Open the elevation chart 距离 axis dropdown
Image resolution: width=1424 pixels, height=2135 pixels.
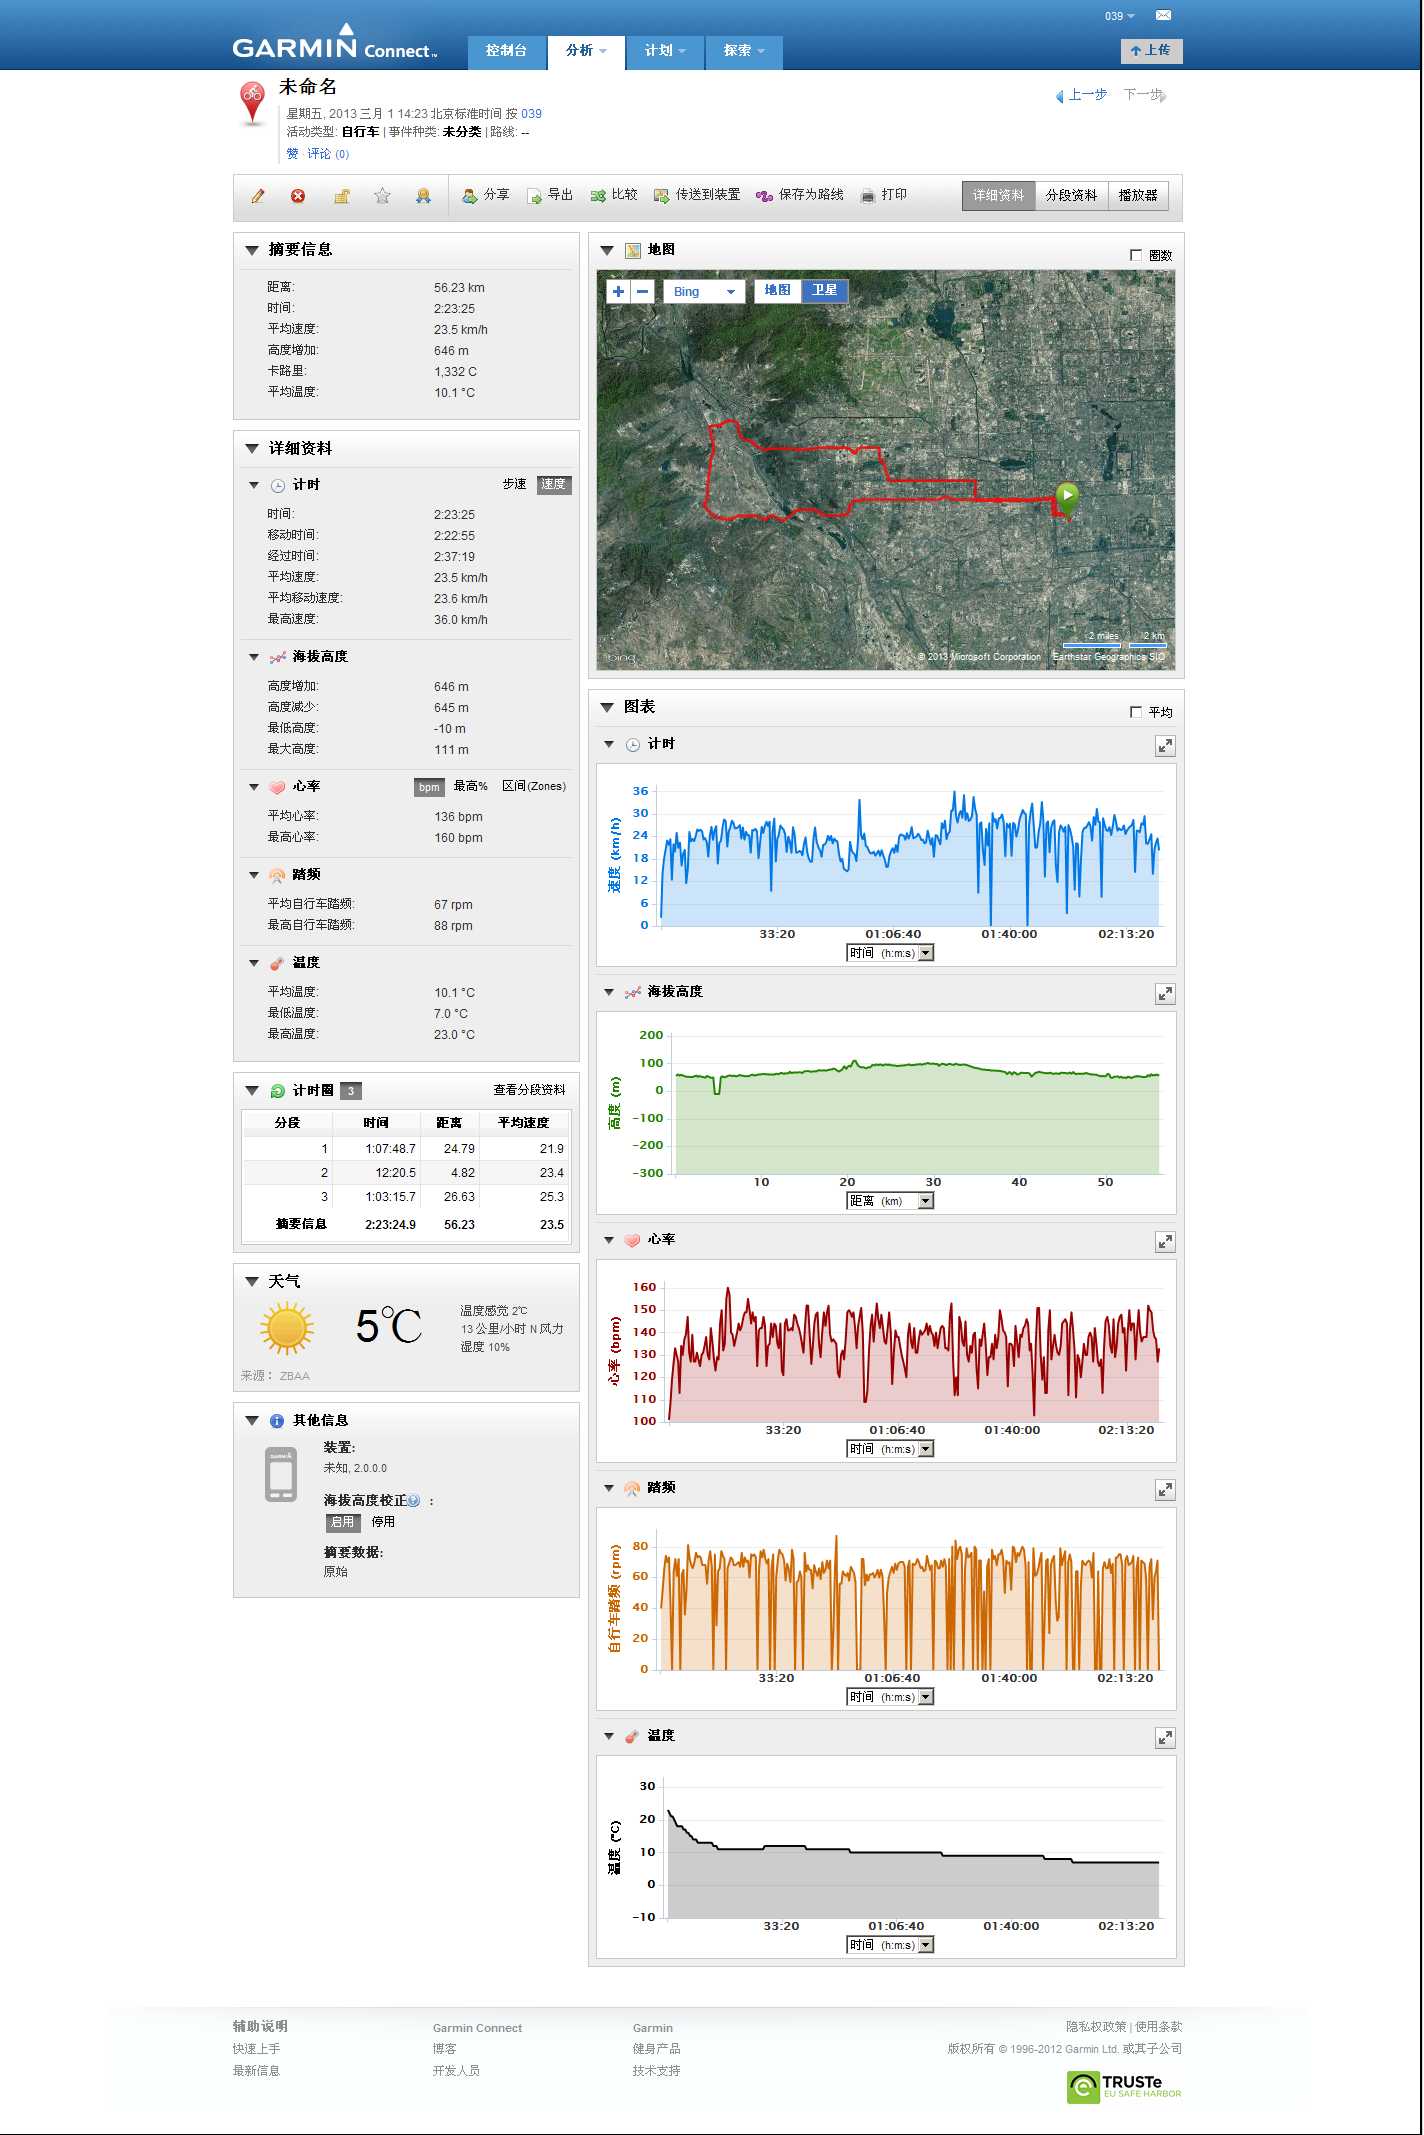point(890,1201)
